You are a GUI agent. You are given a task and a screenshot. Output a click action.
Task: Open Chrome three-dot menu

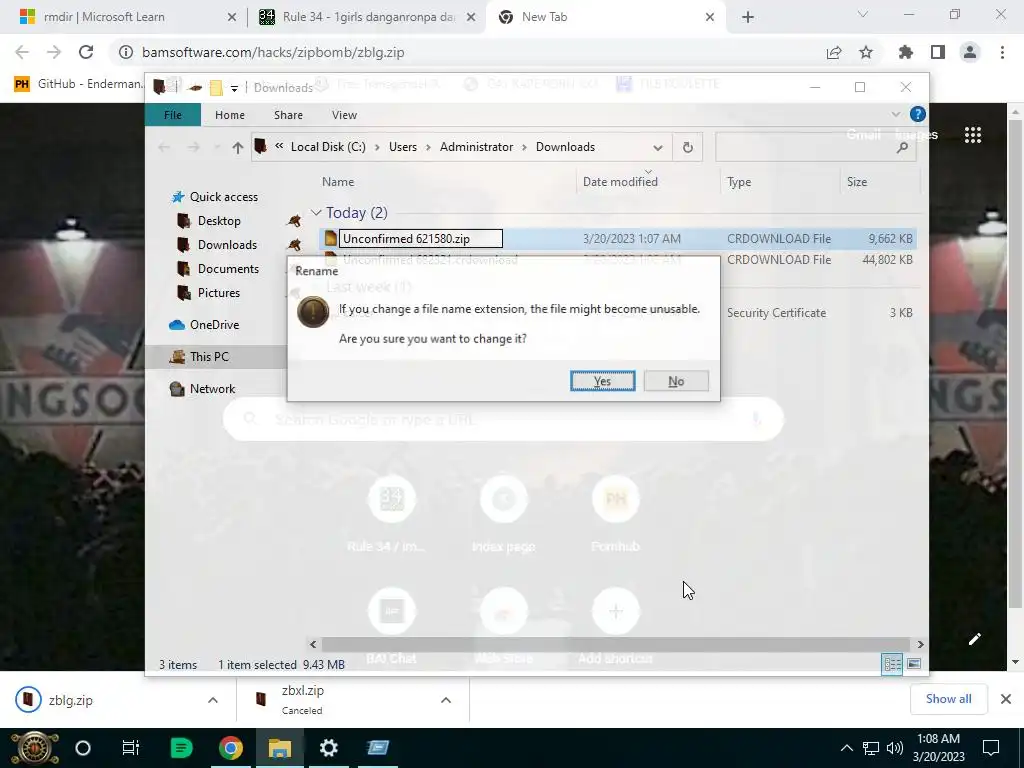tap(1002, 52)
